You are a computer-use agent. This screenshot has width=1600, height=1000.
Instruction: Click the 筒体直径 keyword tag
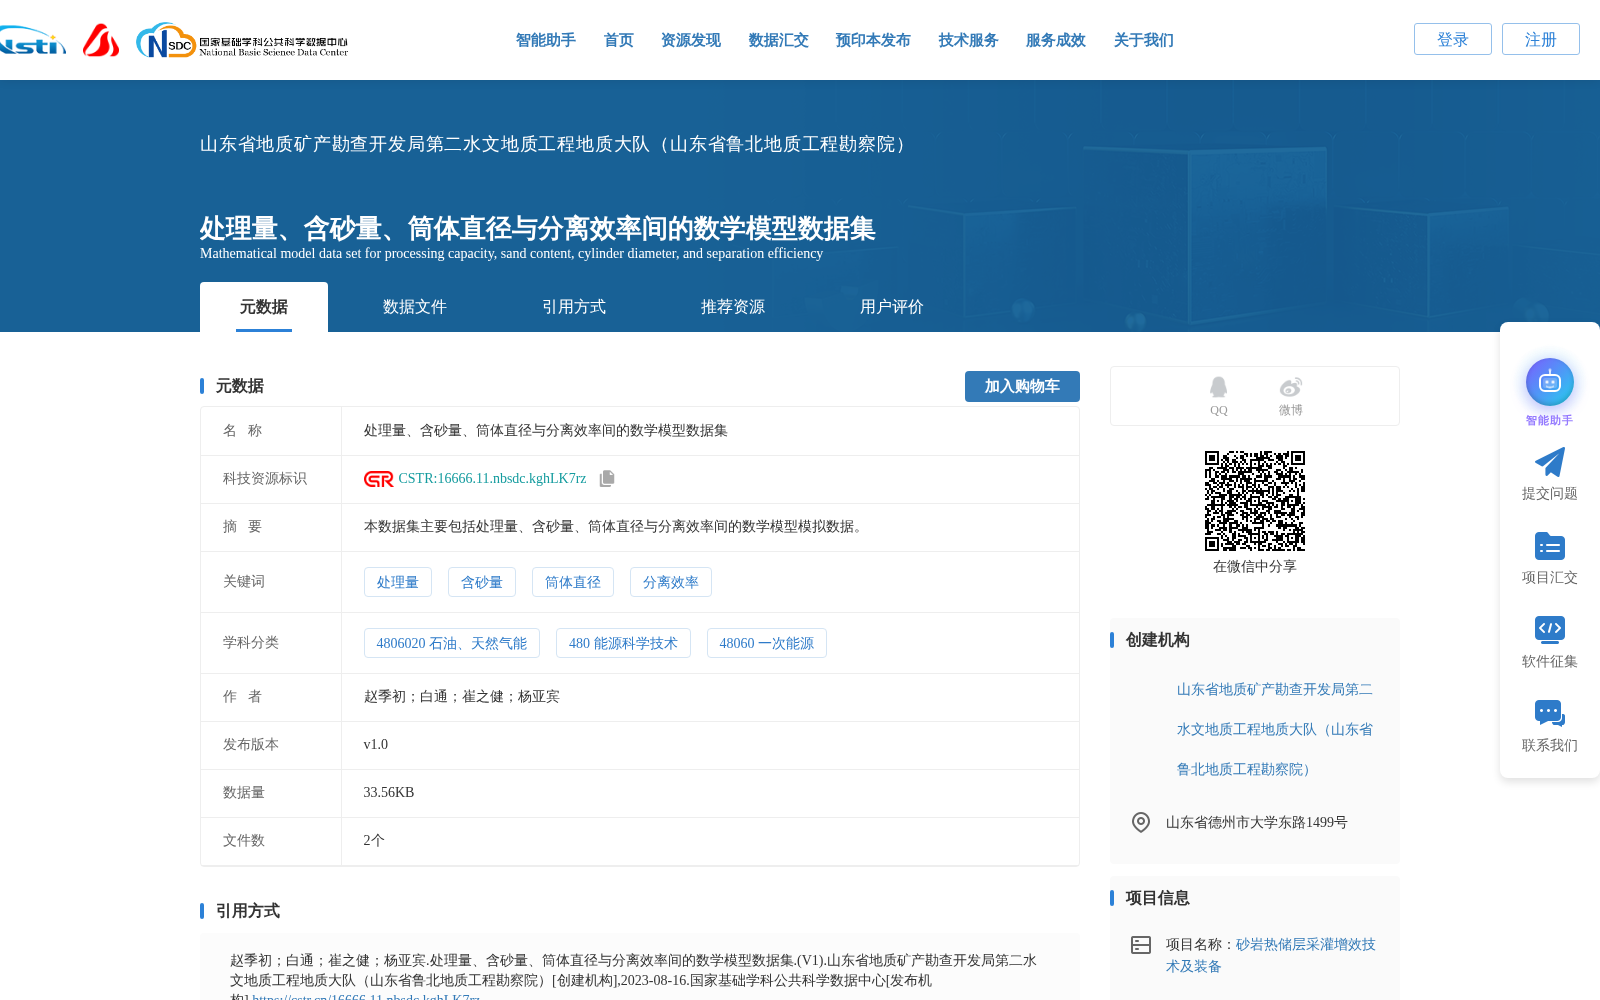click(572, 582)
